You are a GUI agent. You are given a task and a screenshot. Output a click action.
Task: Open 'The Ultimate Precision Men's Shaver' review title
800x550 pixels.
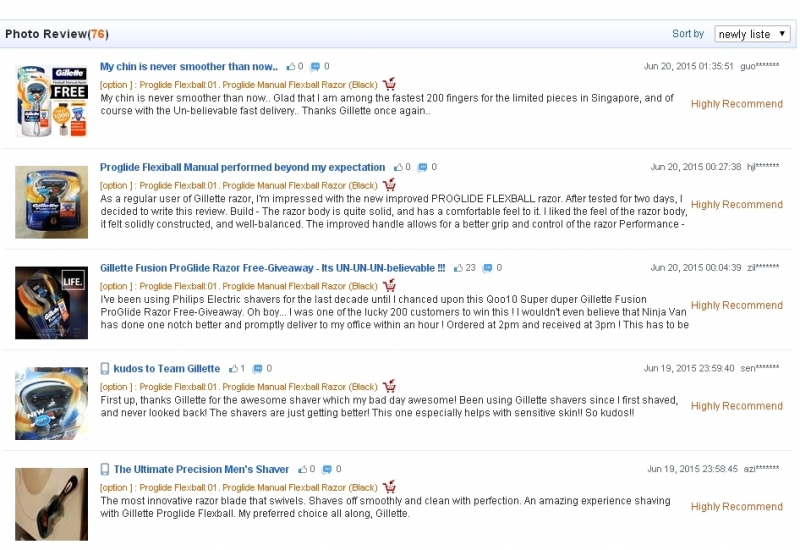201,469
